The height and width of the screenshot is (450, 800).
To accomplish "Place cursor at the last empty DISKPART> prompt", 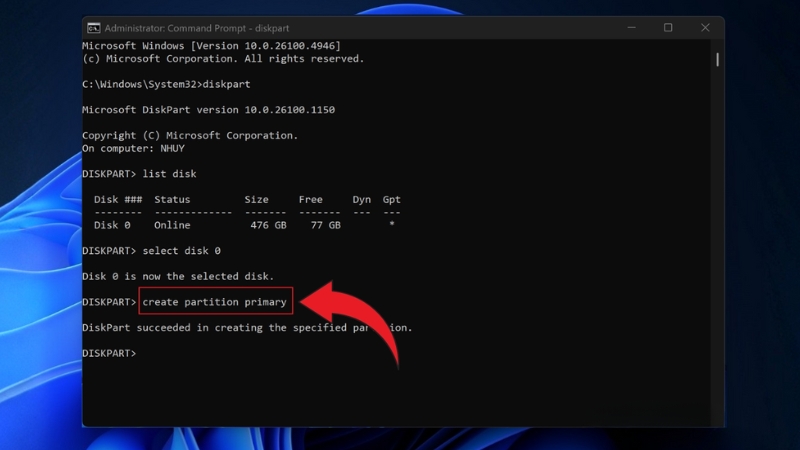I will tap(142, 353).
